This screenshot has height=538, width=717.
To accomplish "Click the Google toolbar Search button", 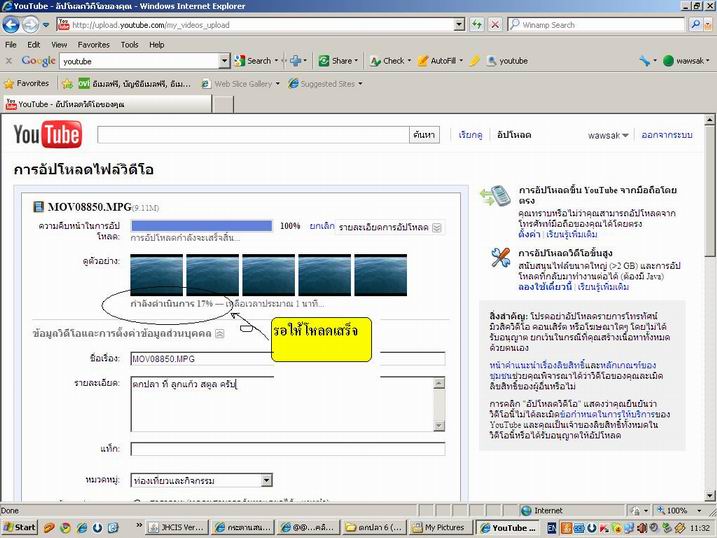I will (x=254, y=61).
